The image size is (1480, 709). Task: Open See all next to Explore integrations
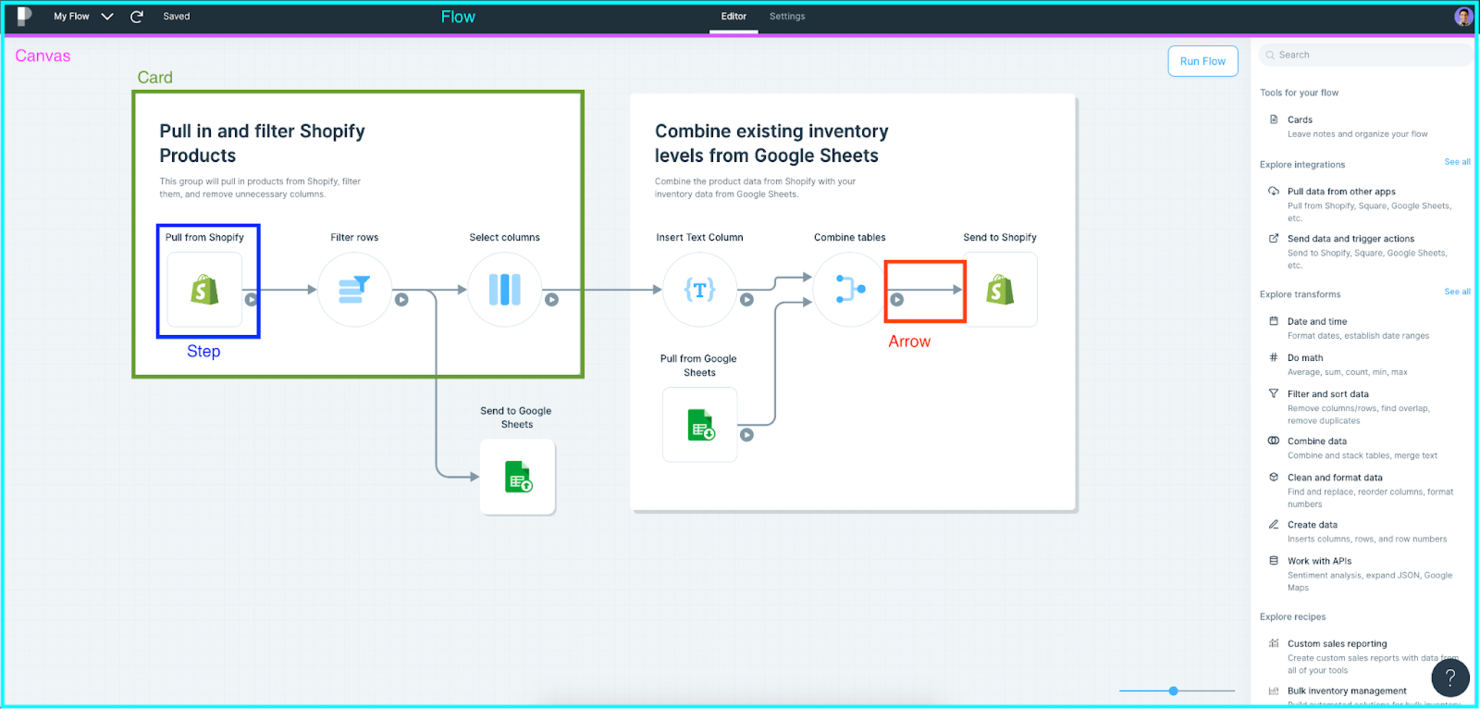pyautogui.click(x=1457, y=161)
